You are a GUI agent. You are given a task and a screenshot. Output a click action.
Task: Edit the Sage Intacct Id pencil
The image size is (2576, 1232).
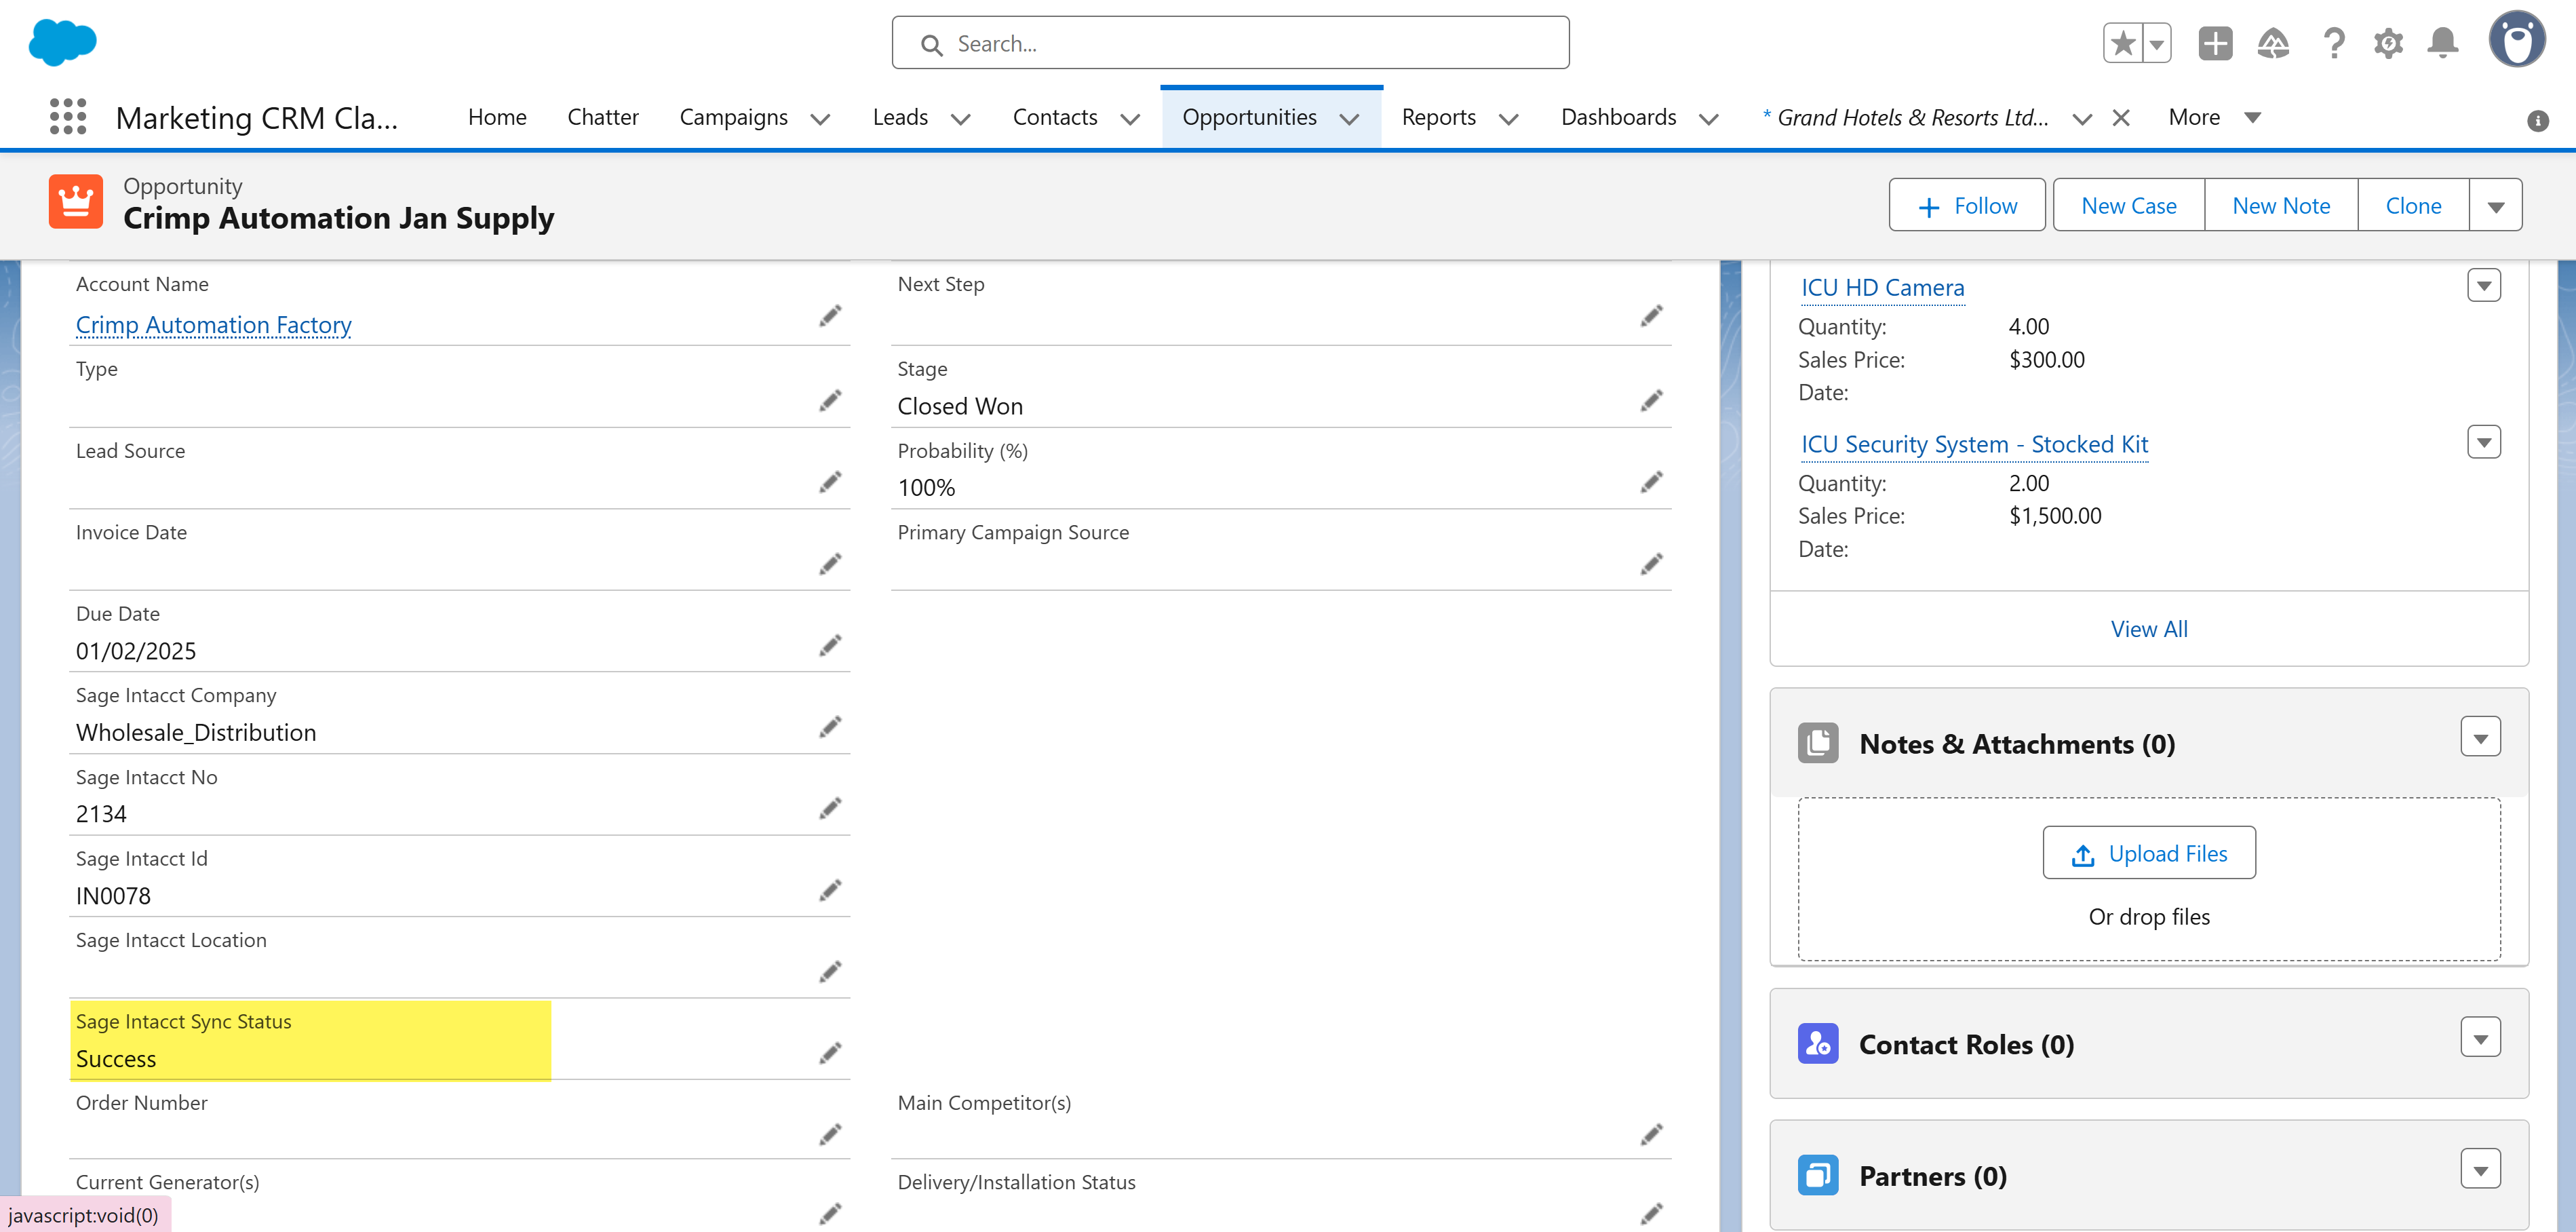(x=830, y=890)
